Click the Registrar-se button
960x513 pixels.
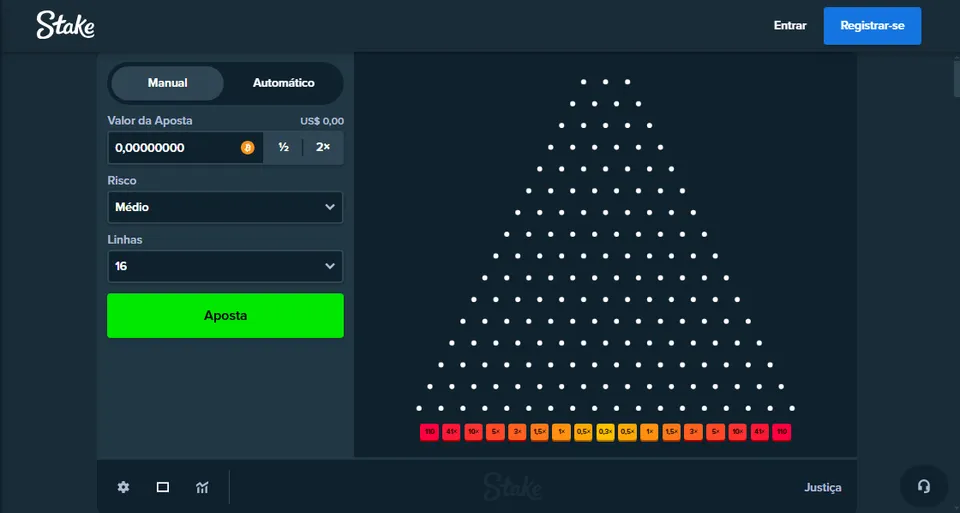point(872,26)
